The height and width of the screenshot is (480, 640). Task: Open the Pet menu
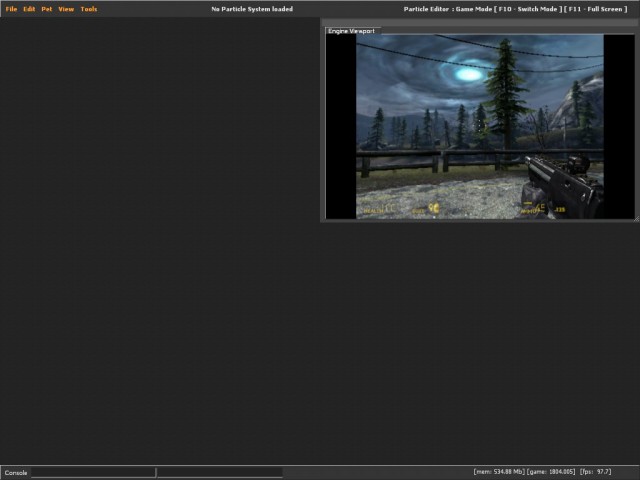pos(47,9)
